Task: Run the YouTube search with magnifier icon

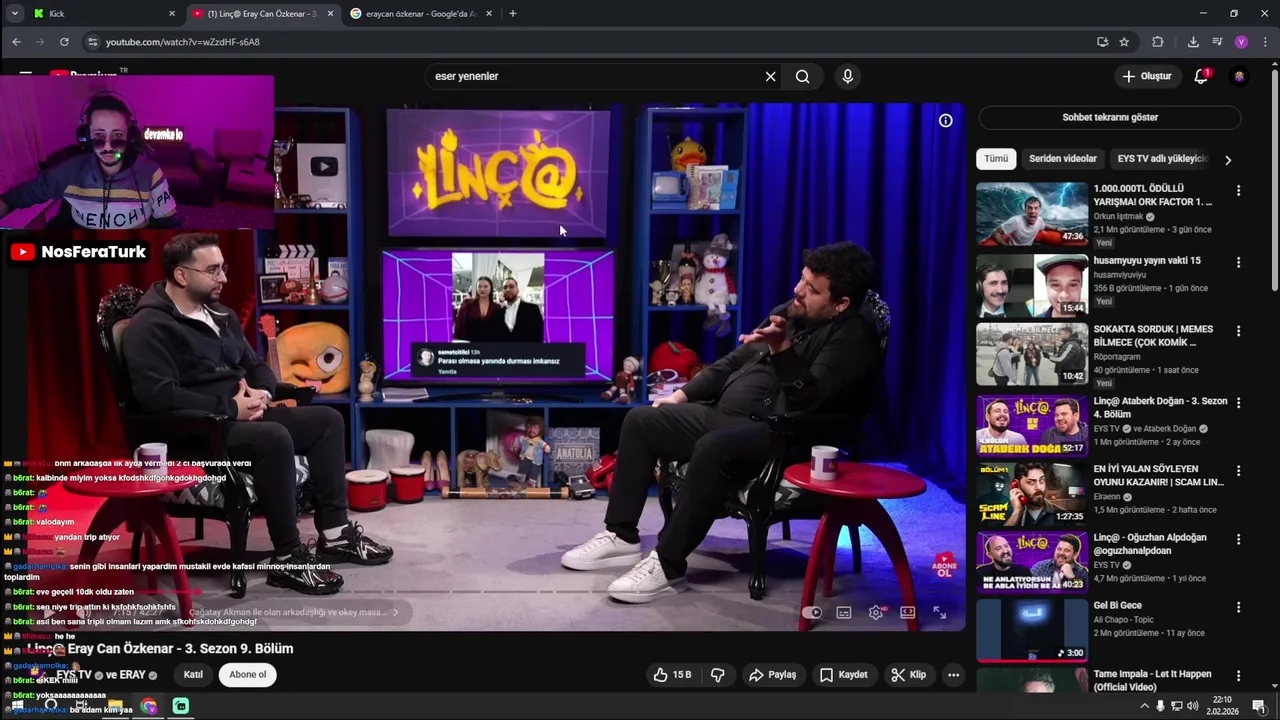Action: 802,76
